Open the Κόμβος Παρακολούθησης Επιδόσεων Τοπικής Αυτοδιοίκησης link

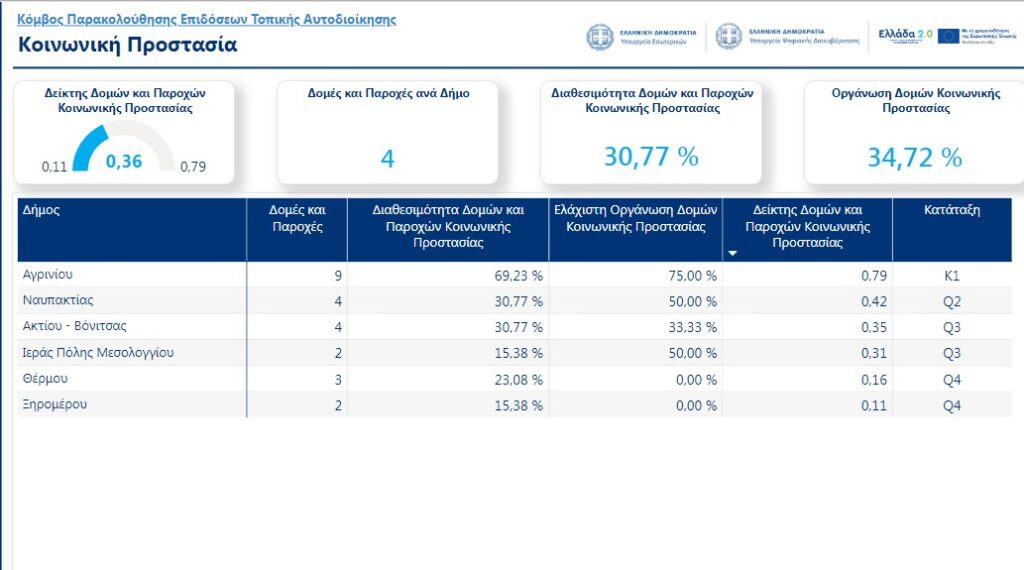click(x=207, y=19)
